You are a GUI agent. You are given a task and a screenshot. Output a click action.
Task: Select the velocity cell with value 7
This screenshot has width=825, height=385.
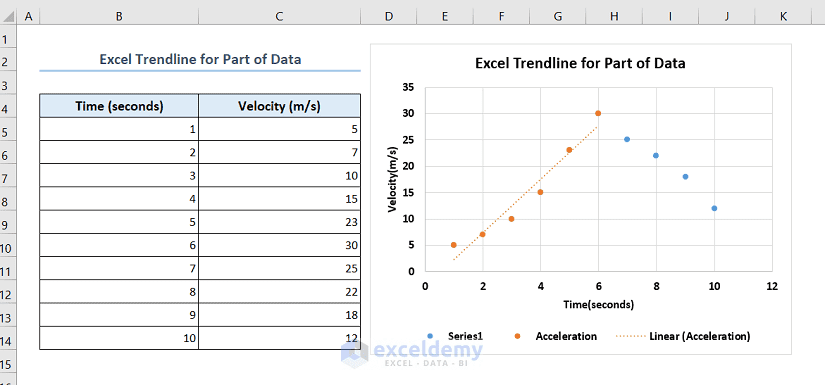279,152
